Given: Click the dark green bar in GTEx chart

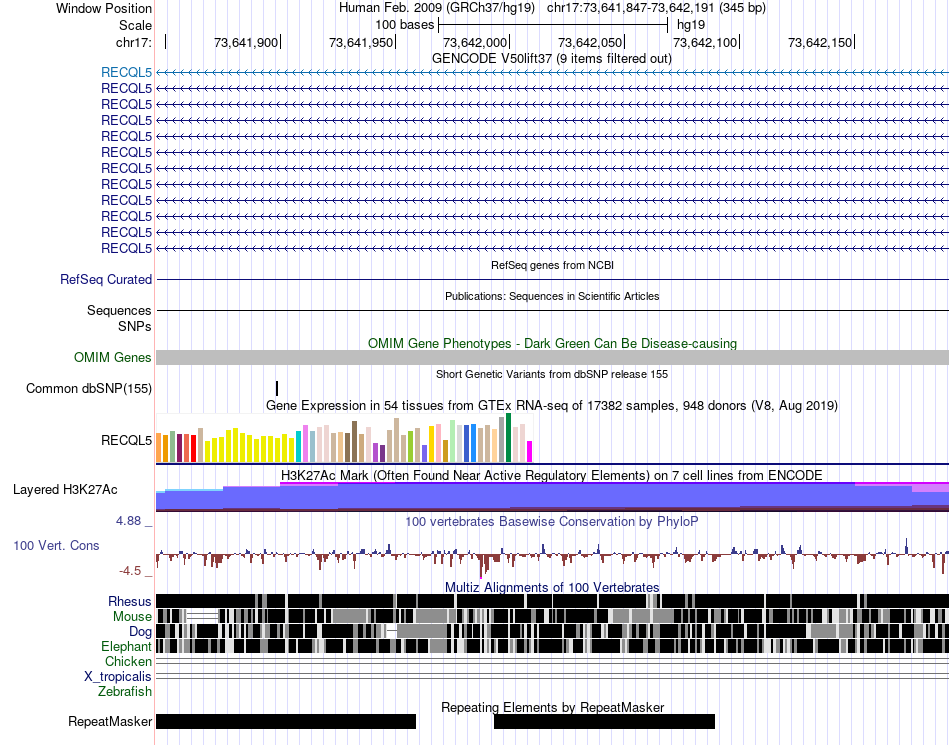Looking at the screenshot, I should (509, 438).
